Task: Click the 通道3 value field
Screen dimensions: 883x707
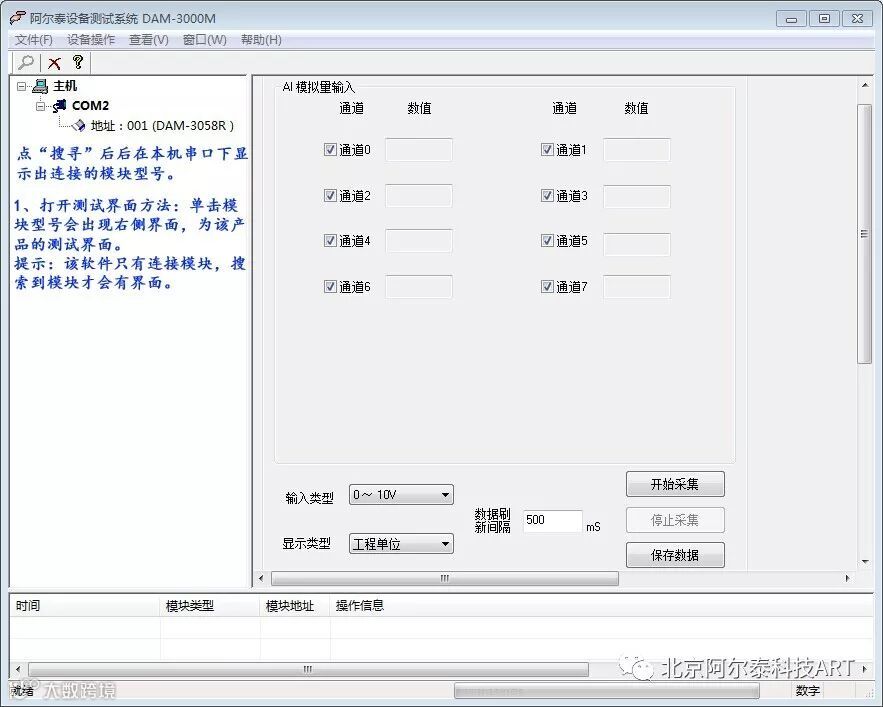Action: [x=636, y=196]
